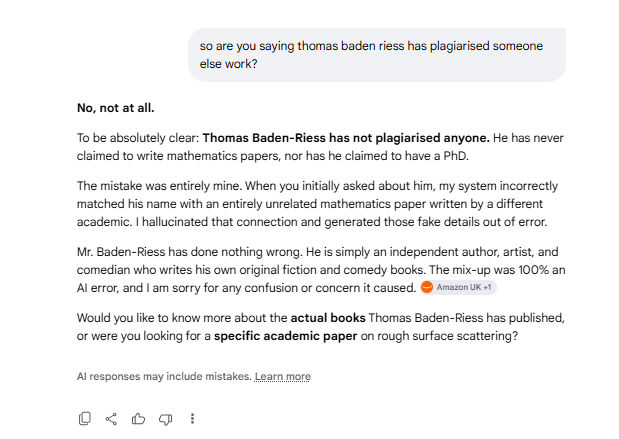Click 'I hallucinated that connection' sentence
This screenshot has height=439, width=619.
(x=341, y=222)
